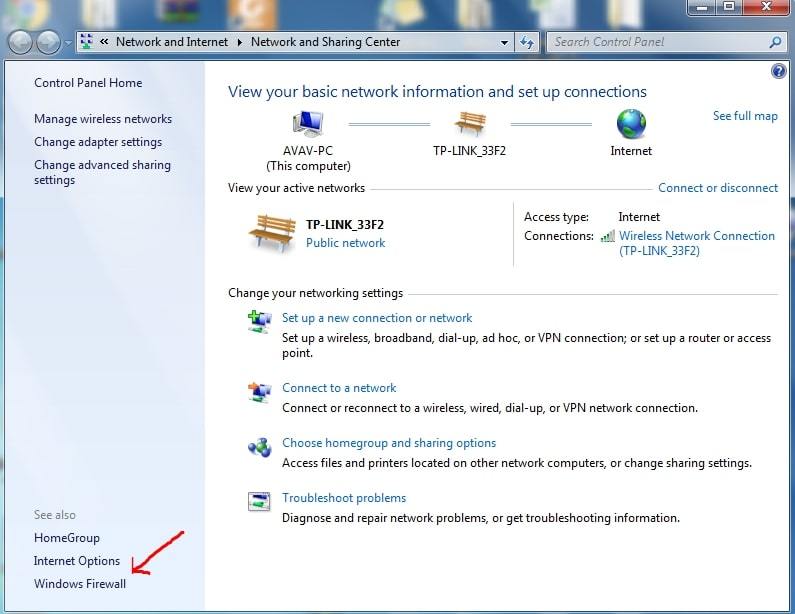Open the recent pages dropdown beside Forward
Image resolution: width=795 pixels, height=614 pixels.
(67, 43)
